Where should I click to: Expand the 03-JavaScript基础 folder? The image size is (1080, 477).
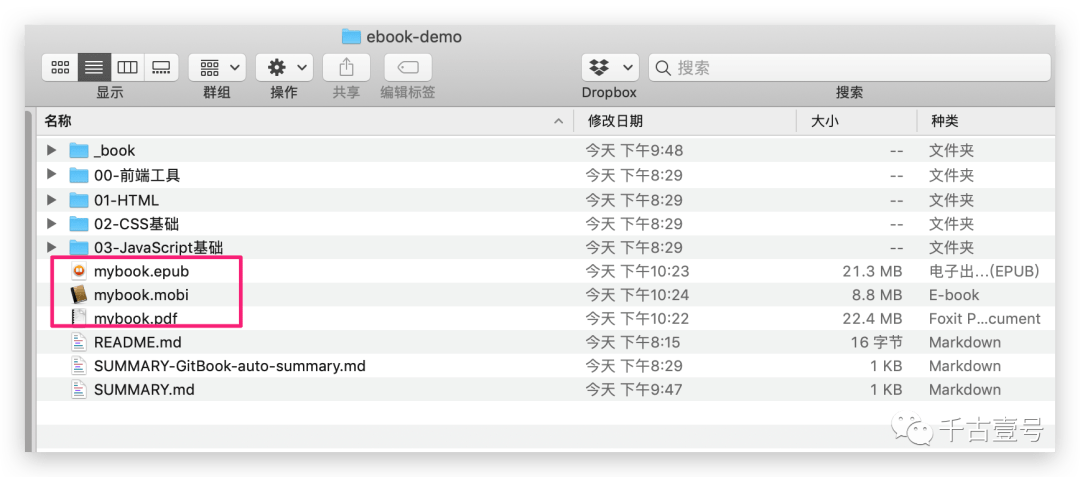coord(52,246)
